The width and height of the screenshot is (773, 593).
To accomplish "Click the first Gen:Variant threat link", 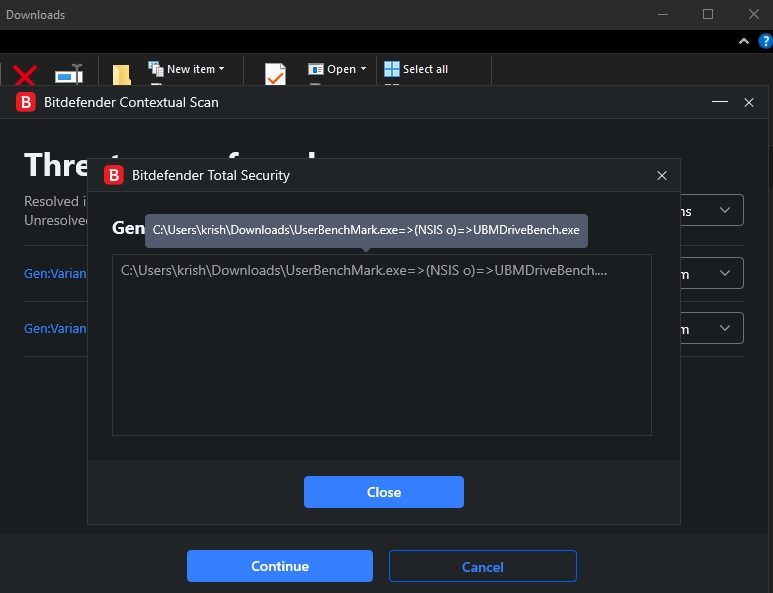I will click(55, 274).
